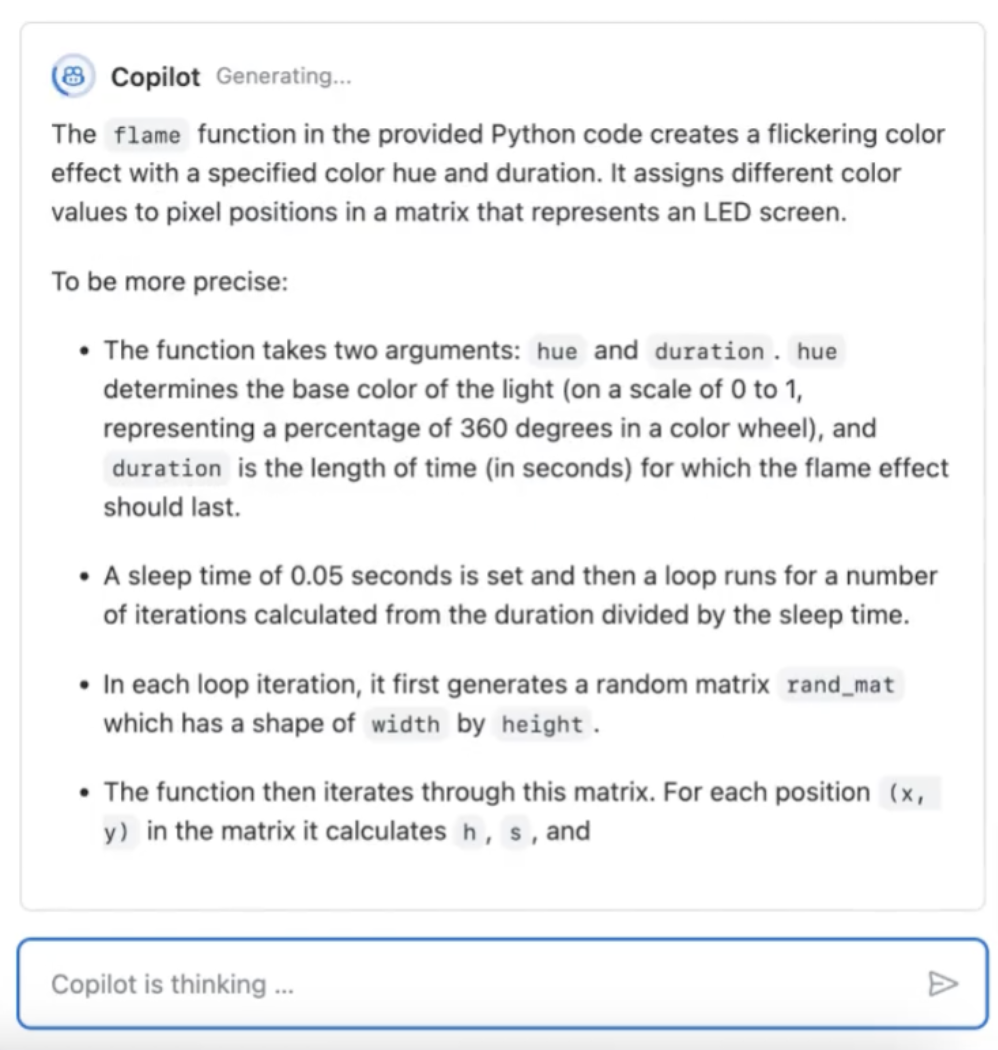Click the "y)" code fragment

coord(117,832)
